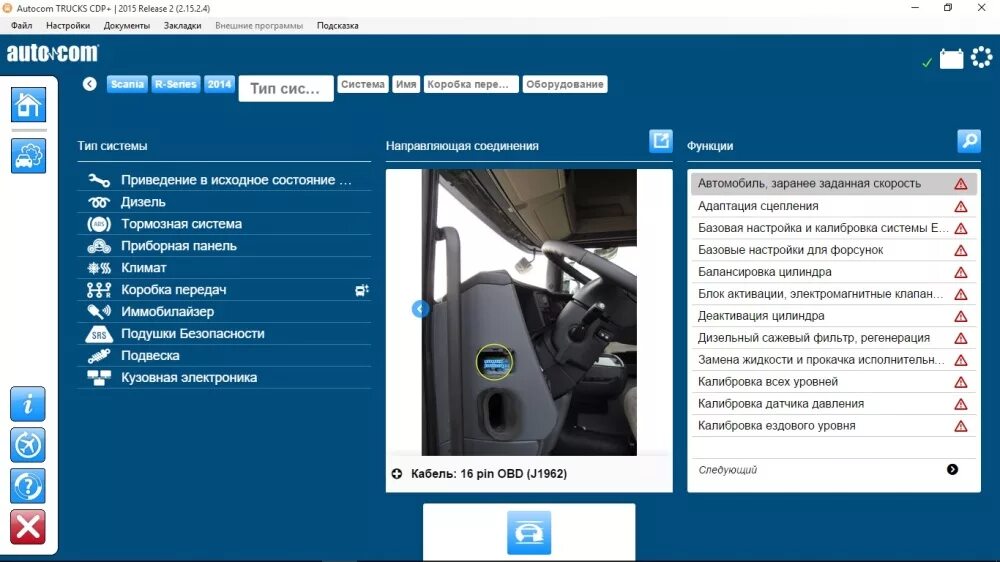Select the Коробка пере... breadcrumb tab
Screen dimensions: 1000x562
471,84
